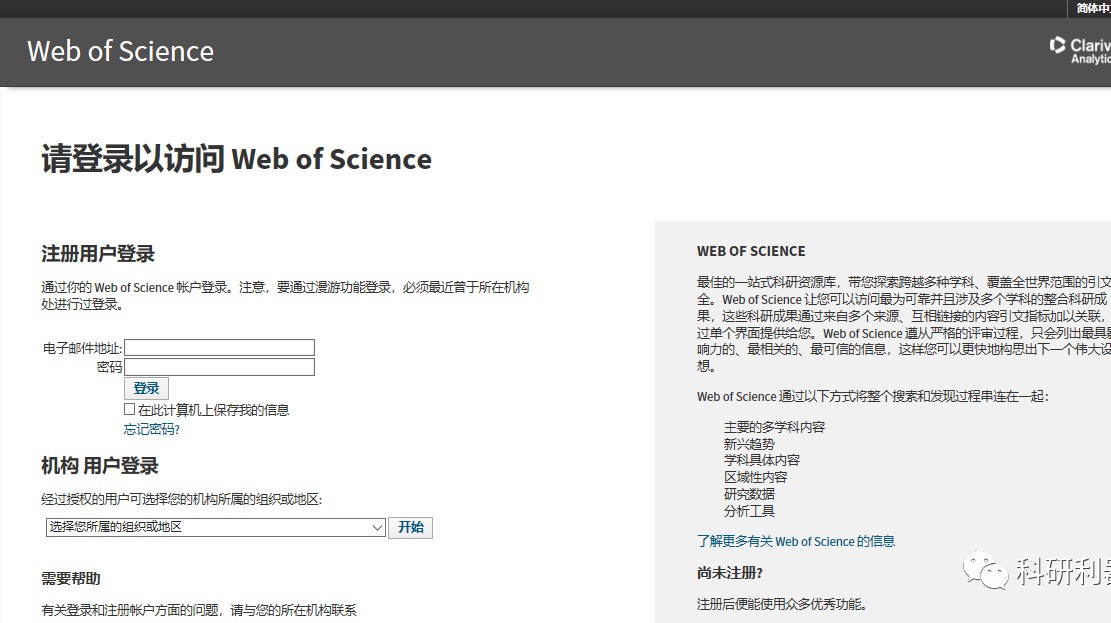Open the 忘记密码? link
Image resolution: width=1111 pixels, height=623 pixels.
(x=152, y=430)
